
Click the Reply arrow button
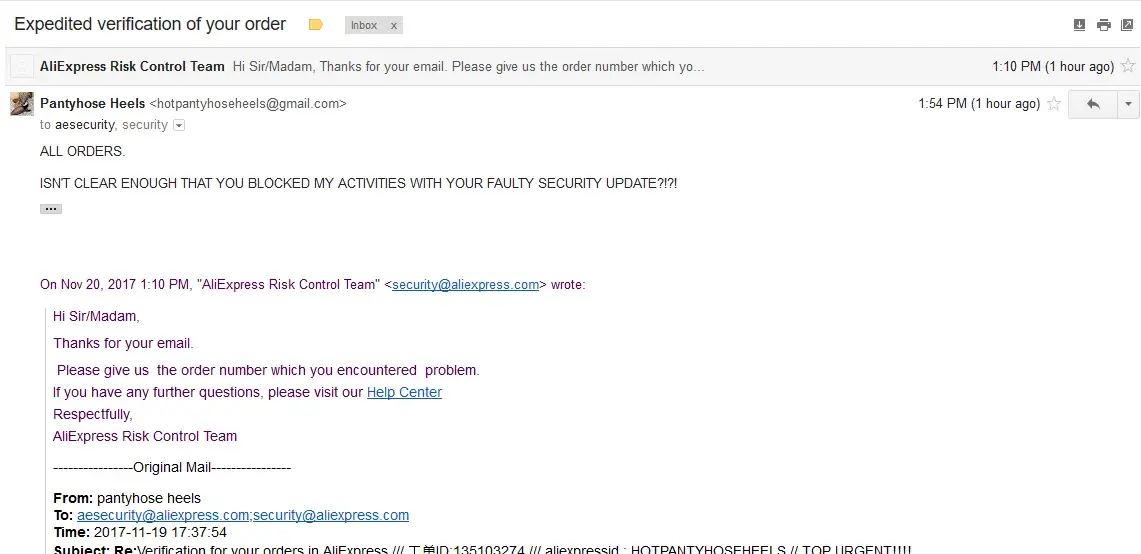pyautogui.click(x=1093, y=104)
